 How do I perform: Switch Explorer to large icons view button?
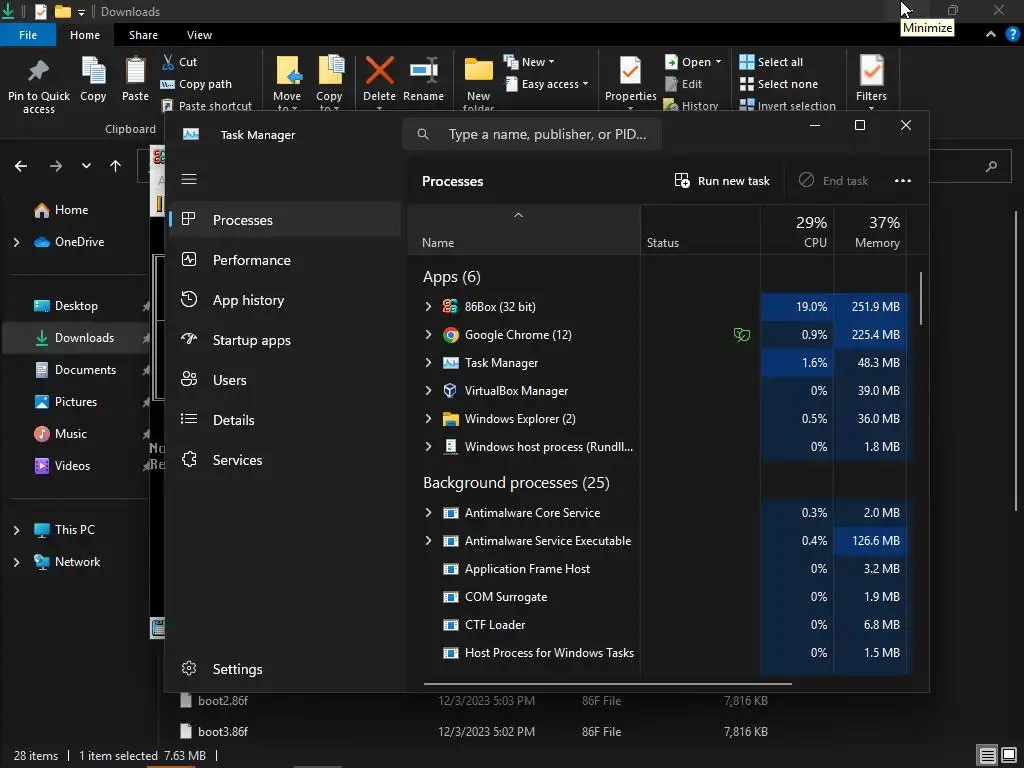(x=1010, y=756)
